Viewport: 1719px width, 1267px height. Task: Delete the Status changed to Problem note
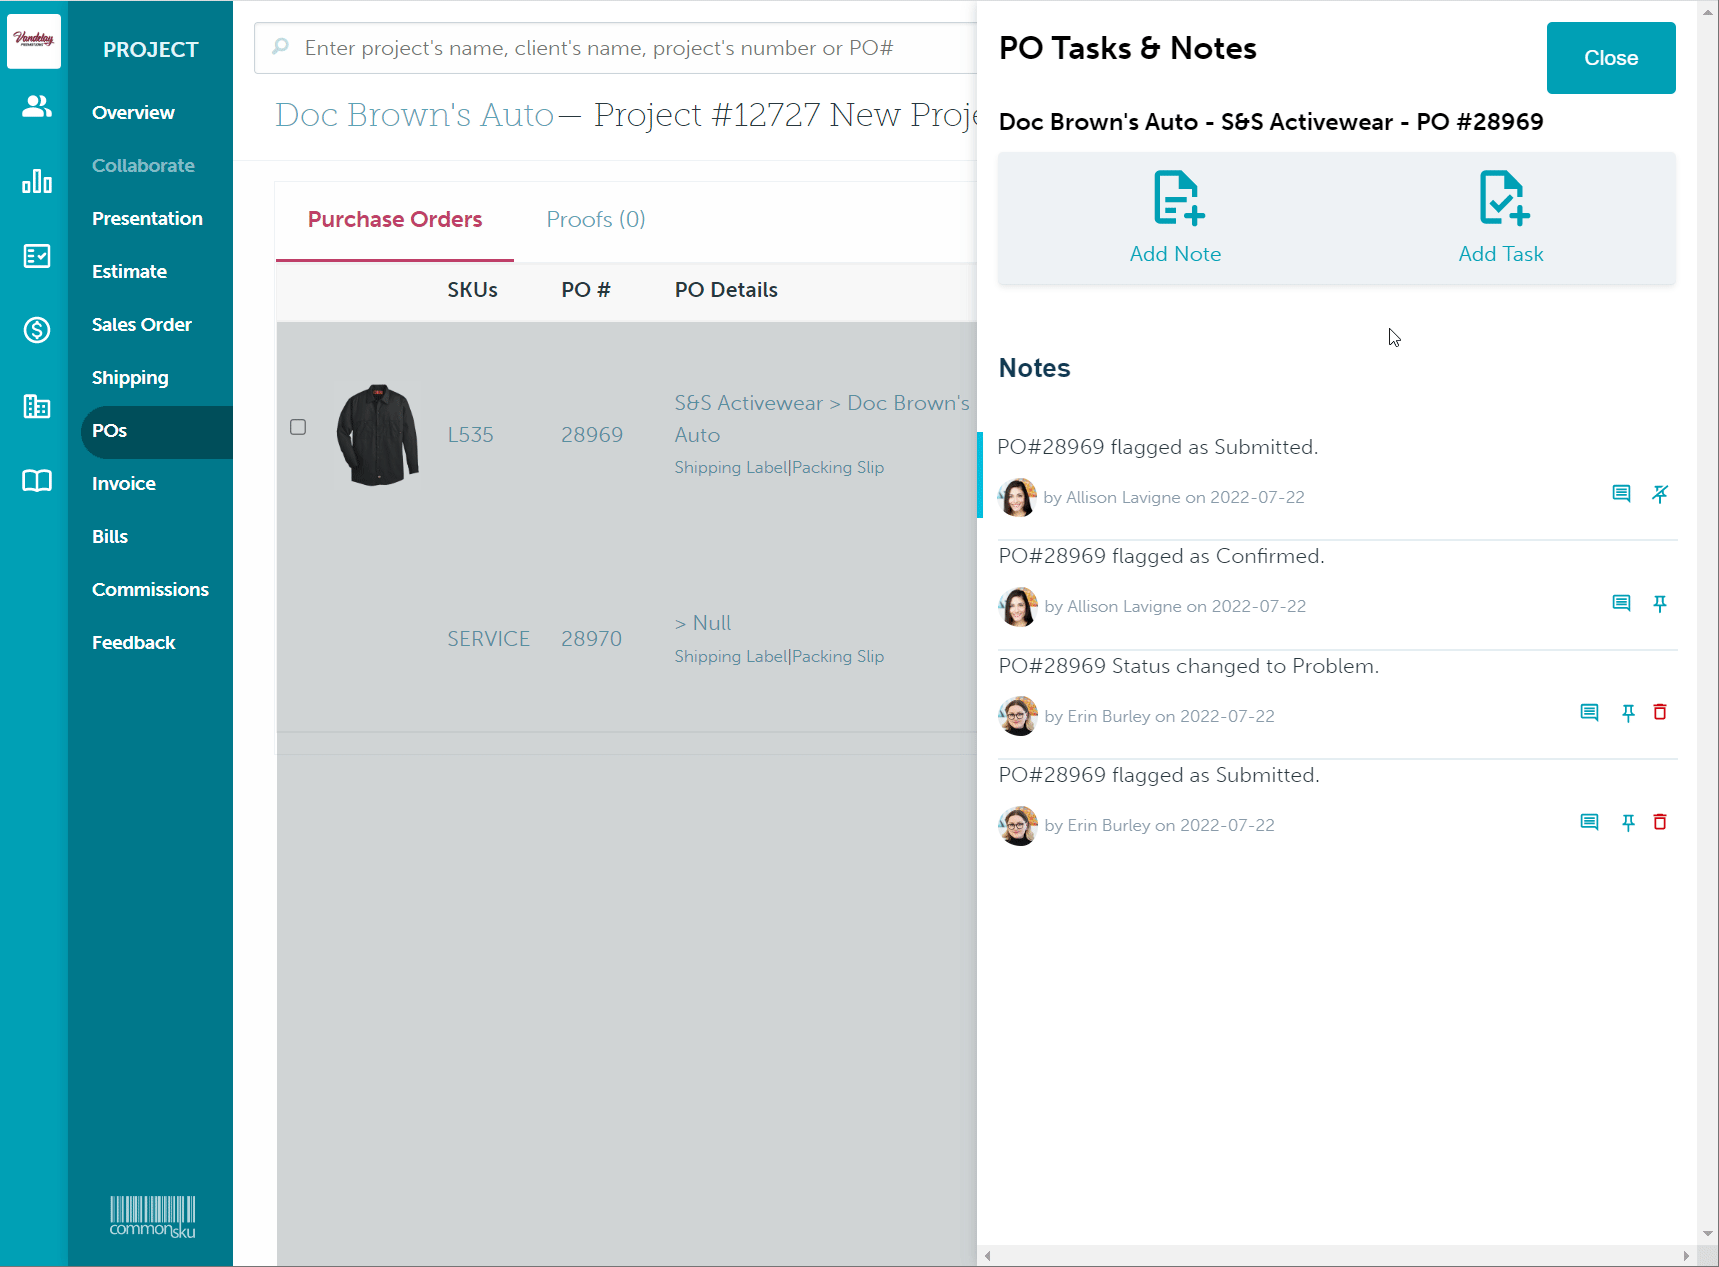(x=1660, y=713)
